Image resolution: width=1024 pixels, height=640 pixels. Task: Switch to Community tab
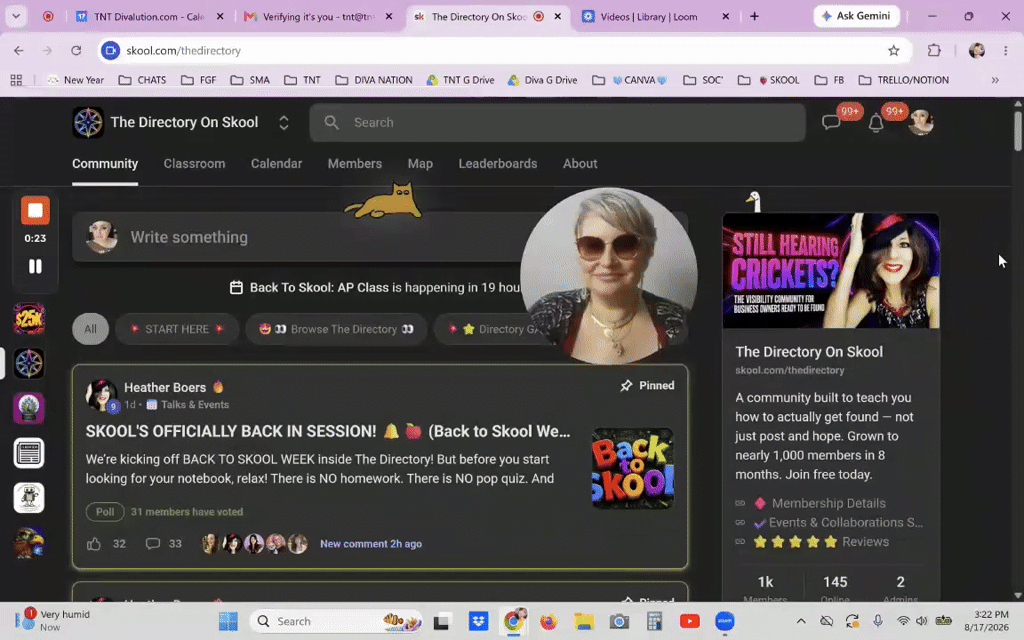click(105, 164)
